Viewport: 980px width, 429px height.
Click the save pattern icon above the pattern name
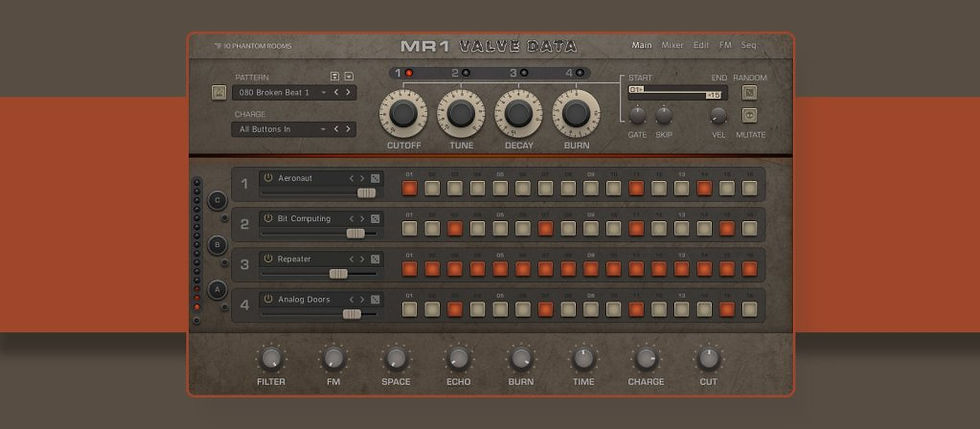[x=335, y=76]
